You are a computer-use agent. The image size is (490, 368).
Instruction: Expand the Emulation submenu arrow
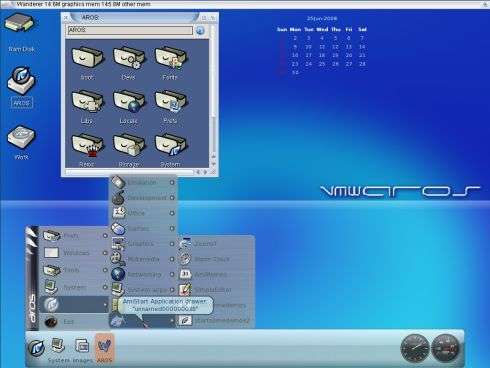[172, 183]
